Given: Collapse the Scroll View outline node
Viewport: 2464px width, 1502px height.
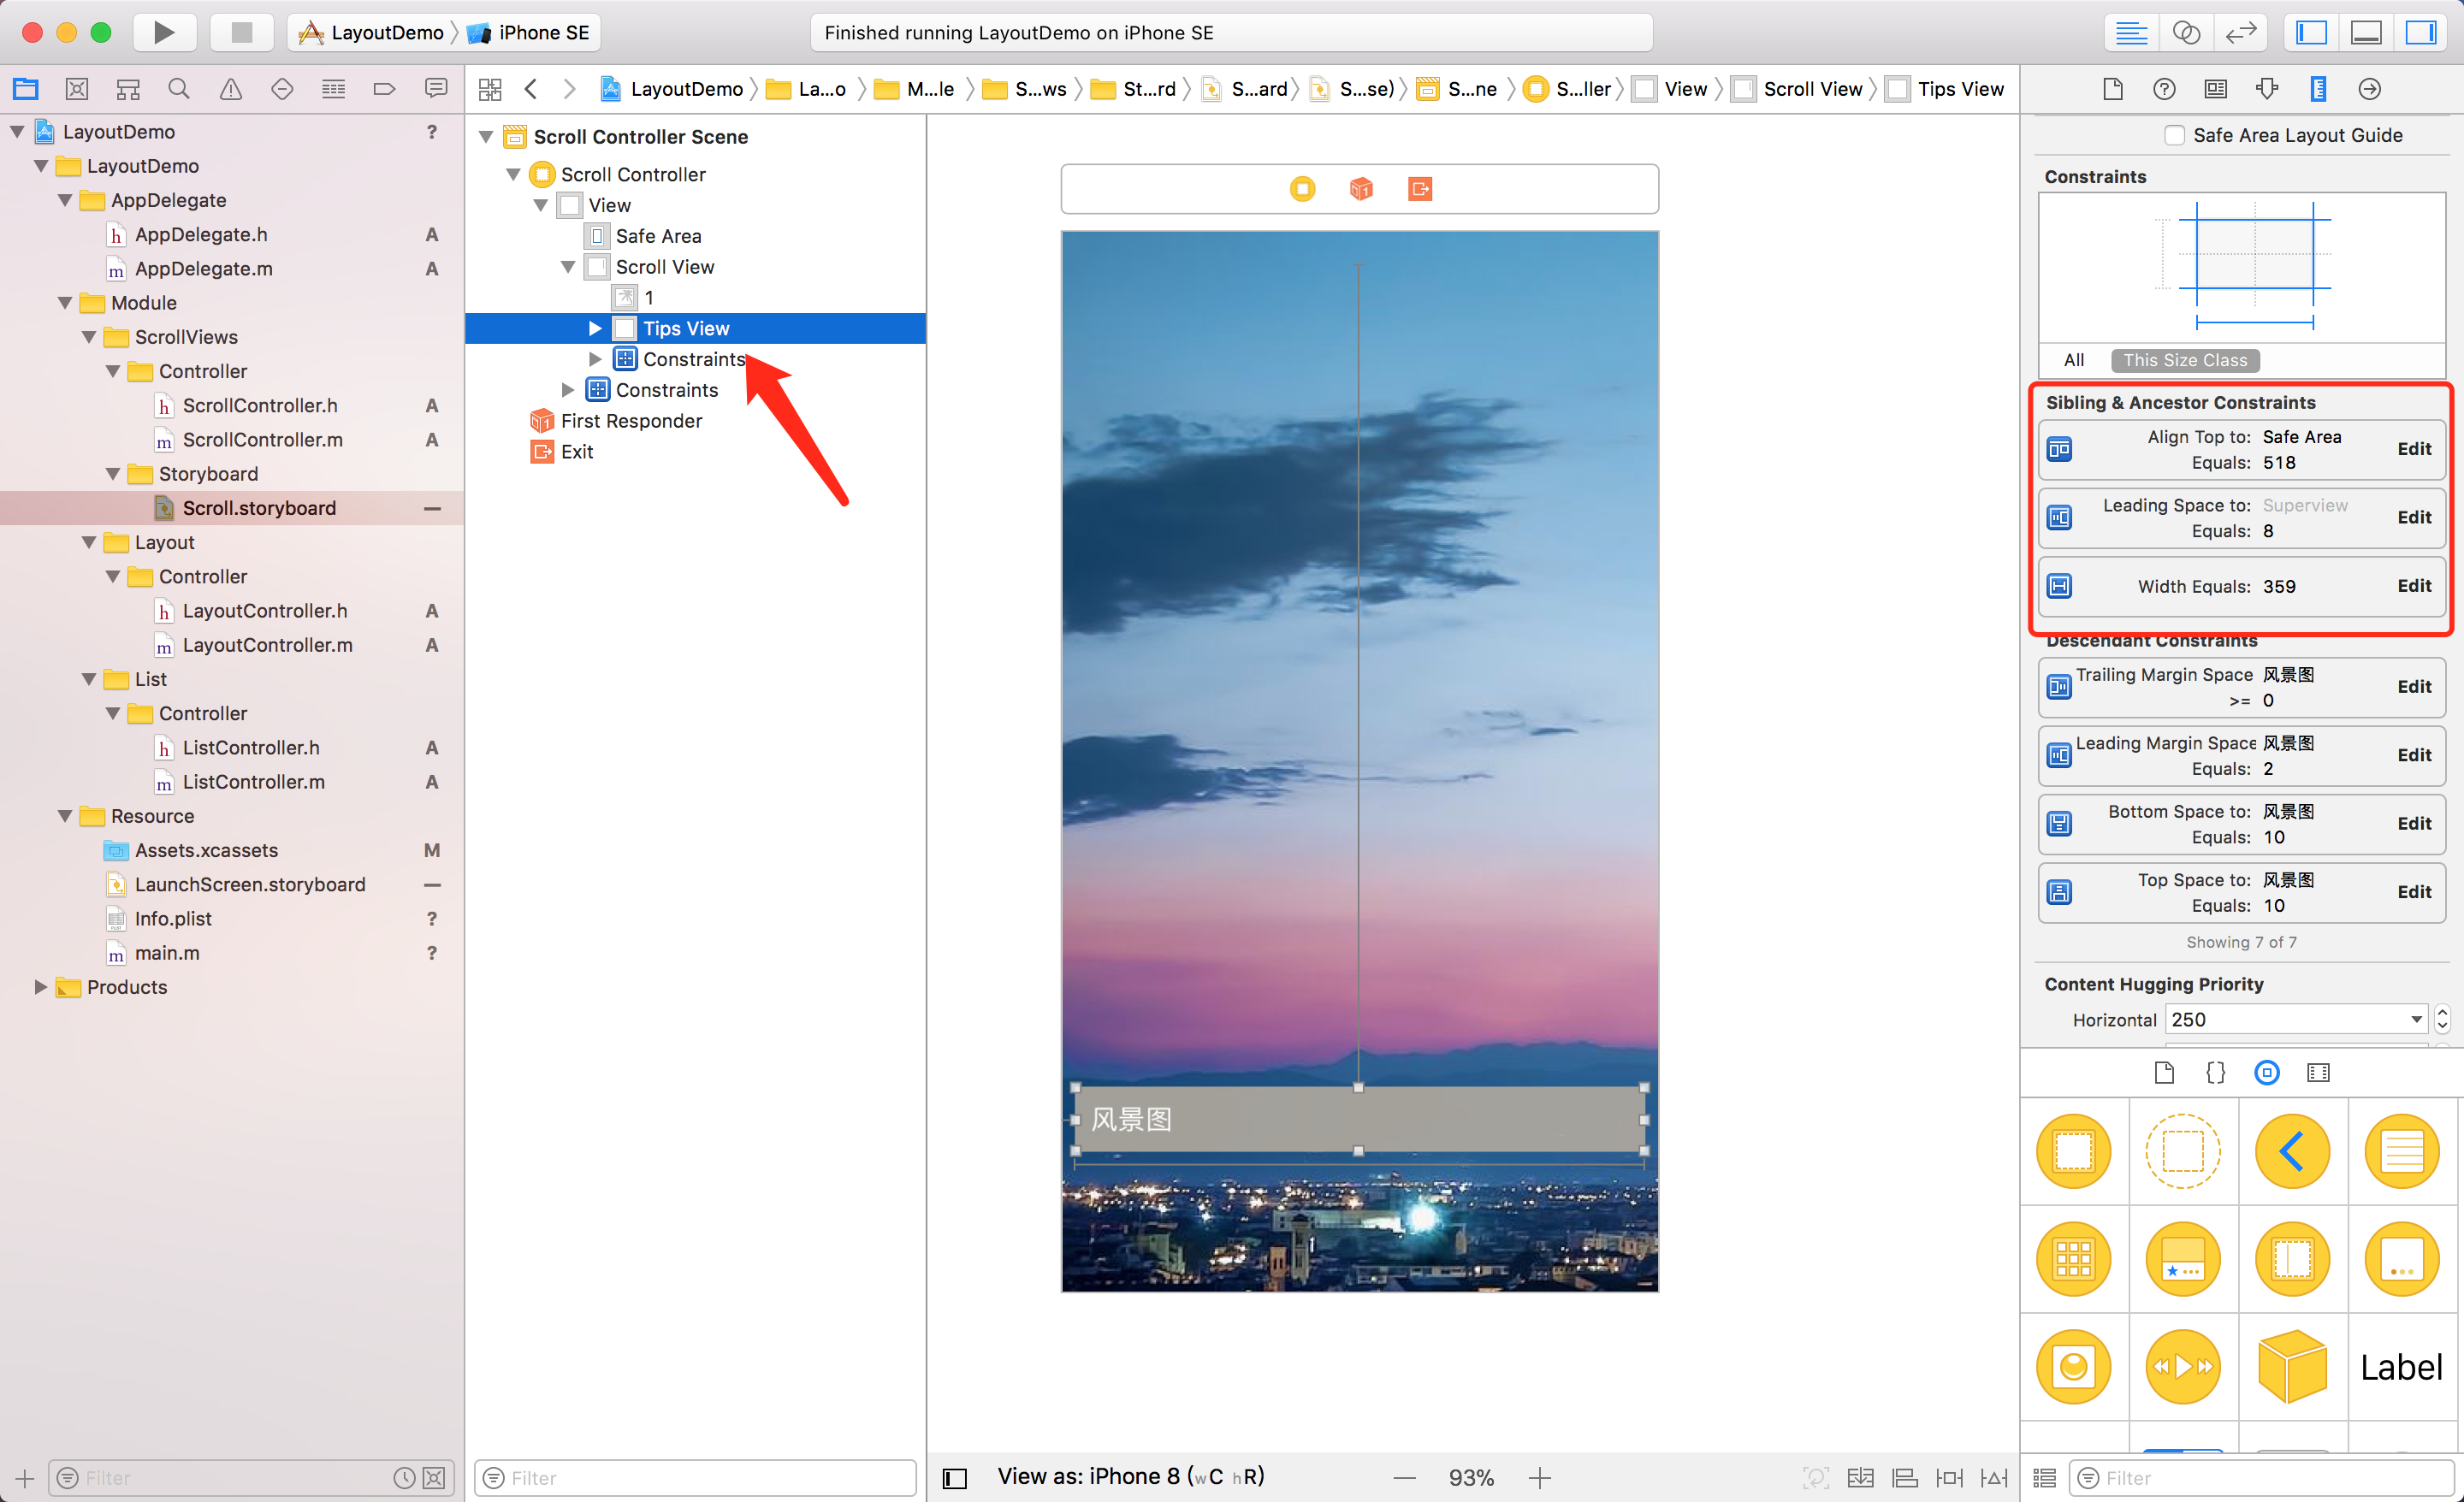Looking at the screenshot, I should (x=568, y=267).
